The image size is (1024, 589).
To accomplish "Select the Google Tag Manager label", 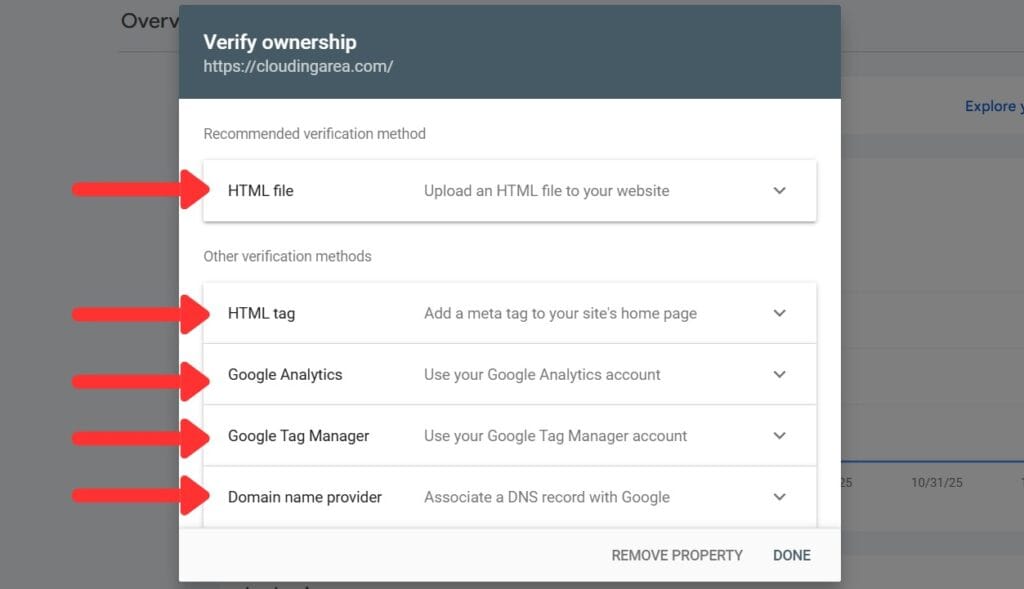I will pos(298,436).
